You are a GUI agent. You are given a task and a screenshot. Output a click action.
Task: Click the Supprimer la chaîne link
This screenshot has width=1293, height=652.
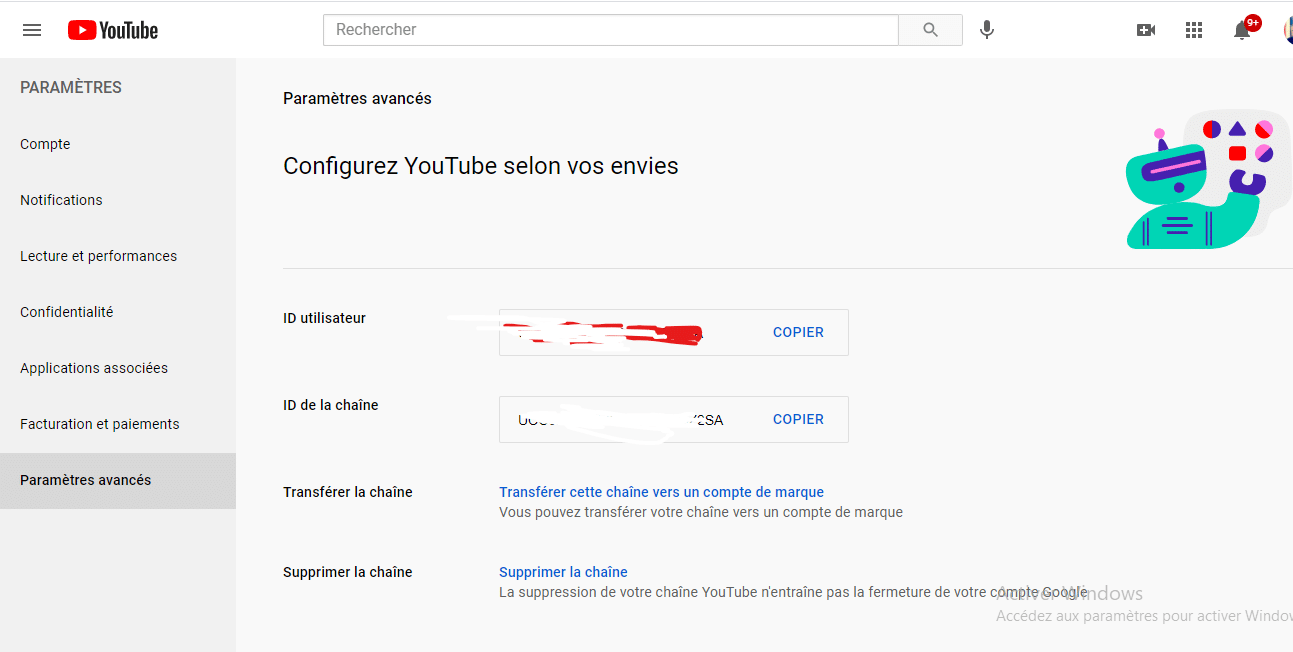[x=563, y=572]
